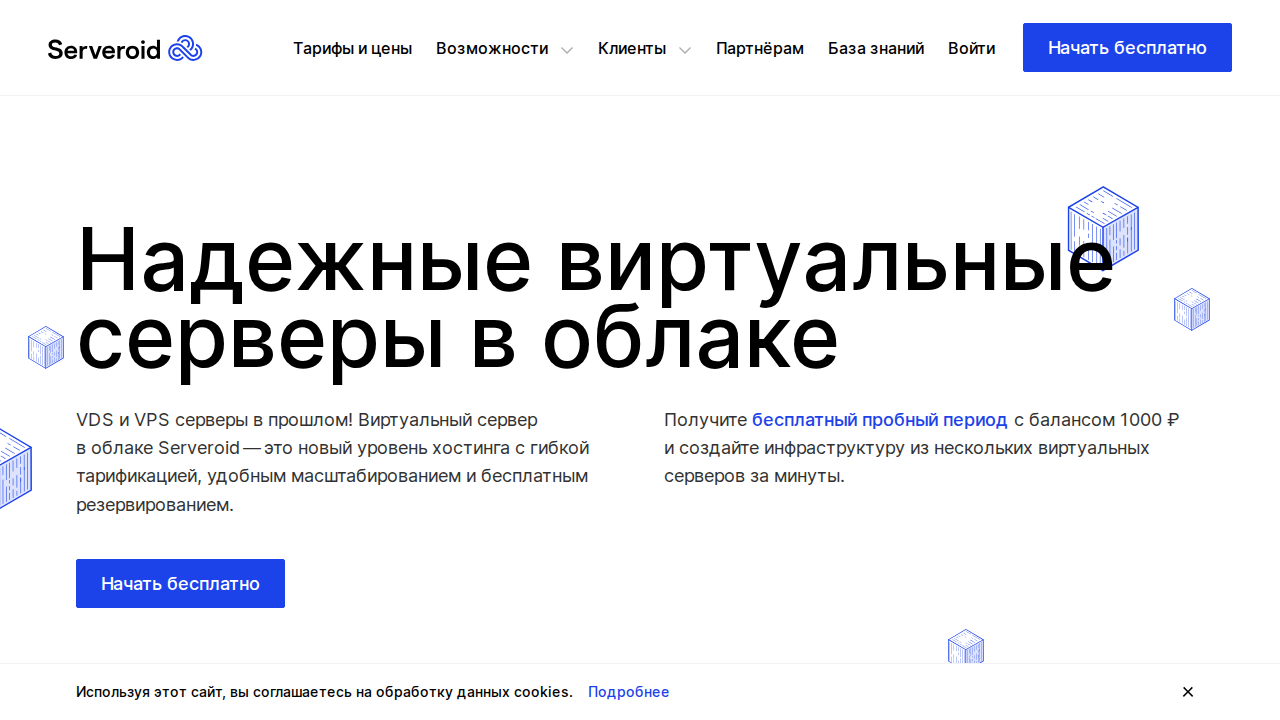
Task: Open the Клиенты menu item
Action: coord(632,48)
